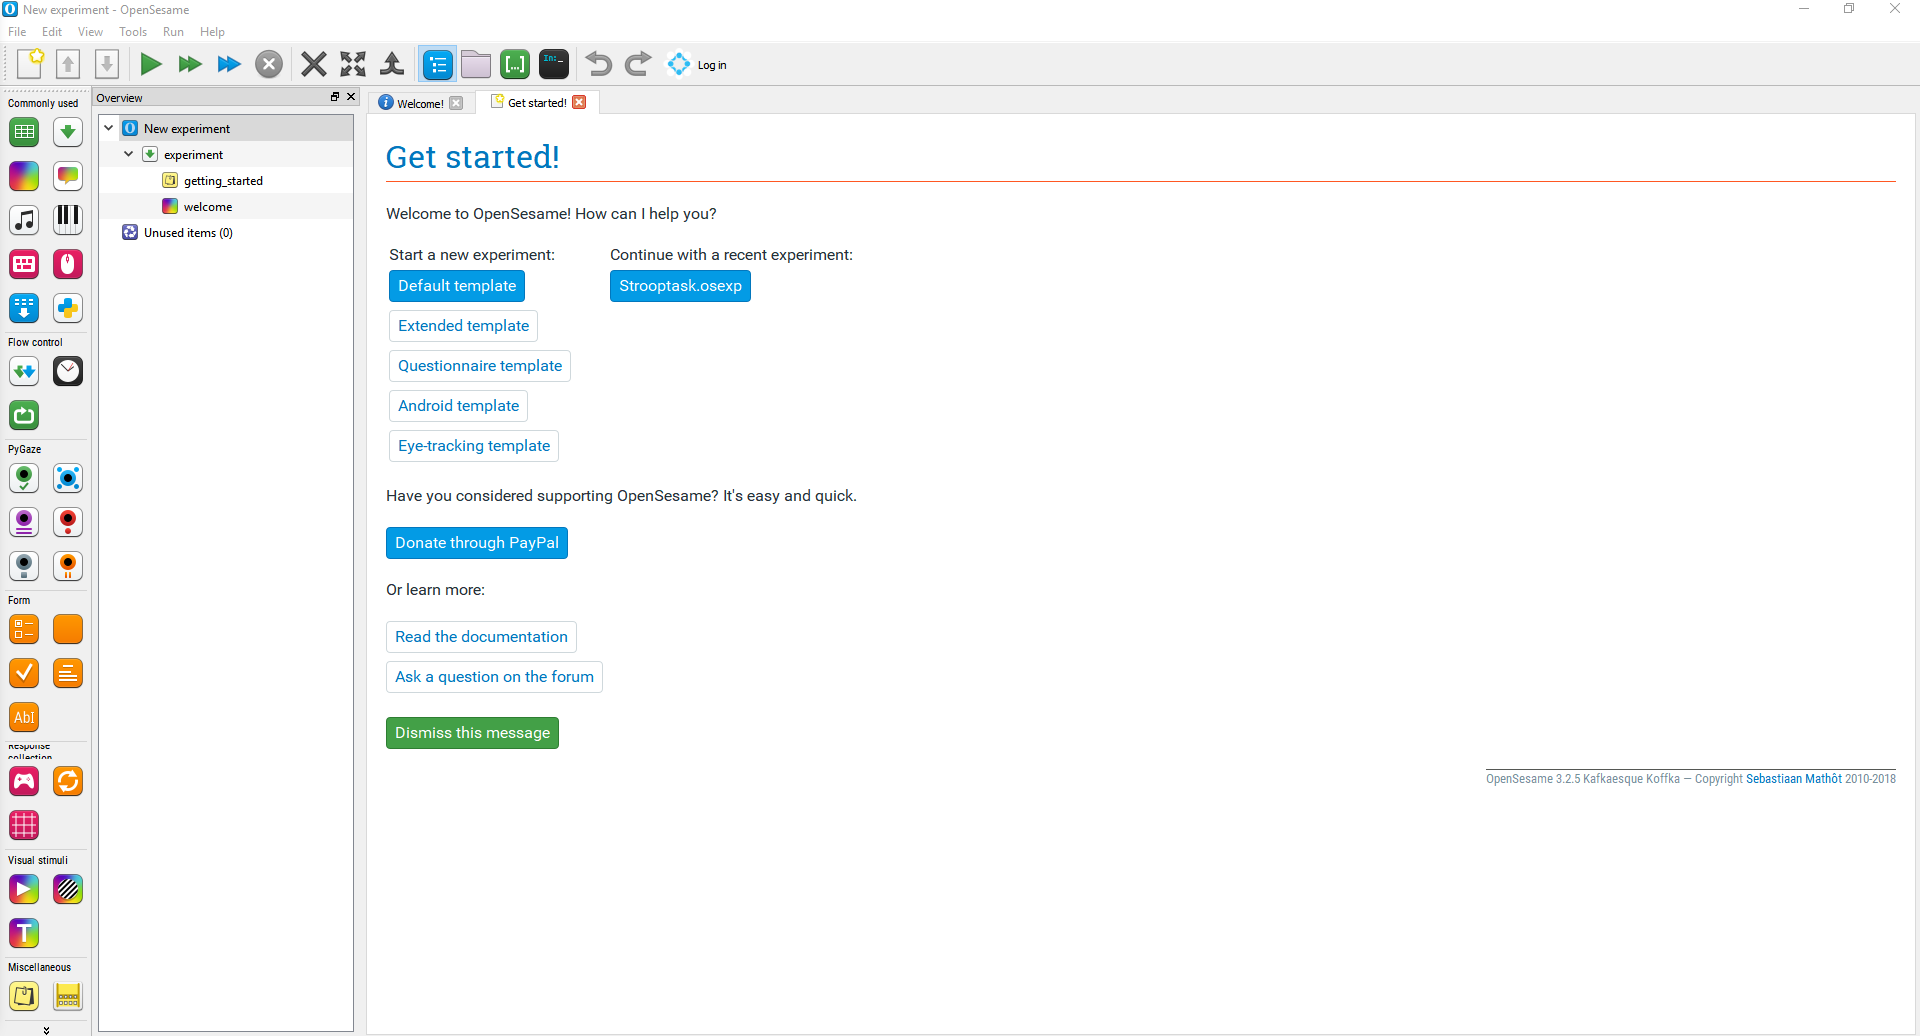The width and height of the screenshot is (1920, 1036).
Task: Open the Run menu
Action: tap(173, 32)
